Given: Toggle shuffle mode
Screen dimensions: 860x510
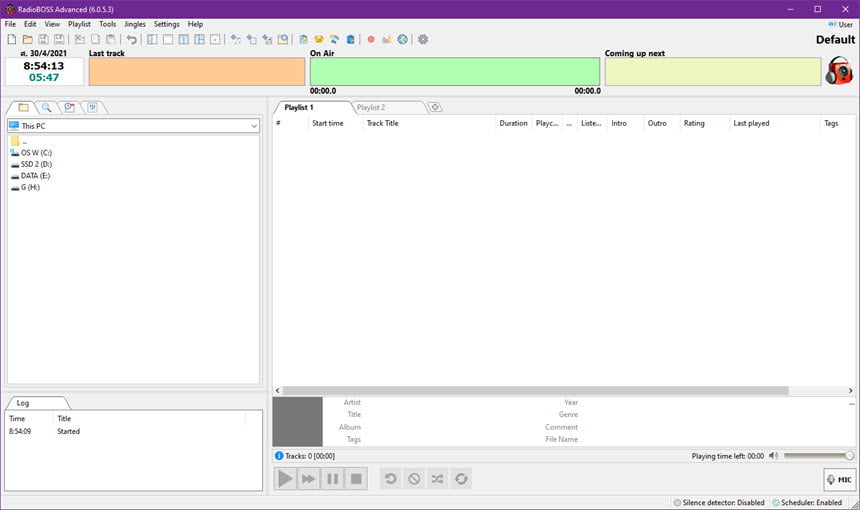Looking at the screenshot, I should coord(437,479).
